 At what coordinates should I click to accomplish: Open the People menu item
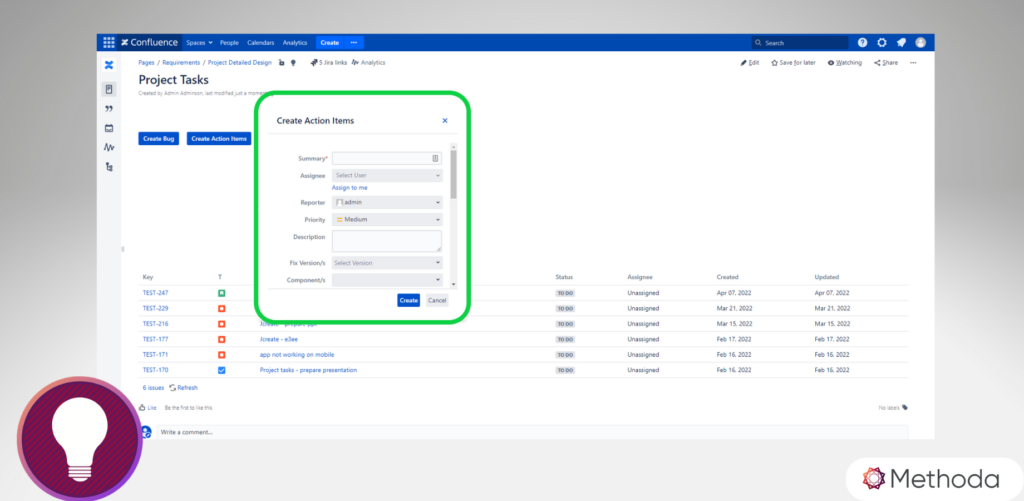coord(229,43)
